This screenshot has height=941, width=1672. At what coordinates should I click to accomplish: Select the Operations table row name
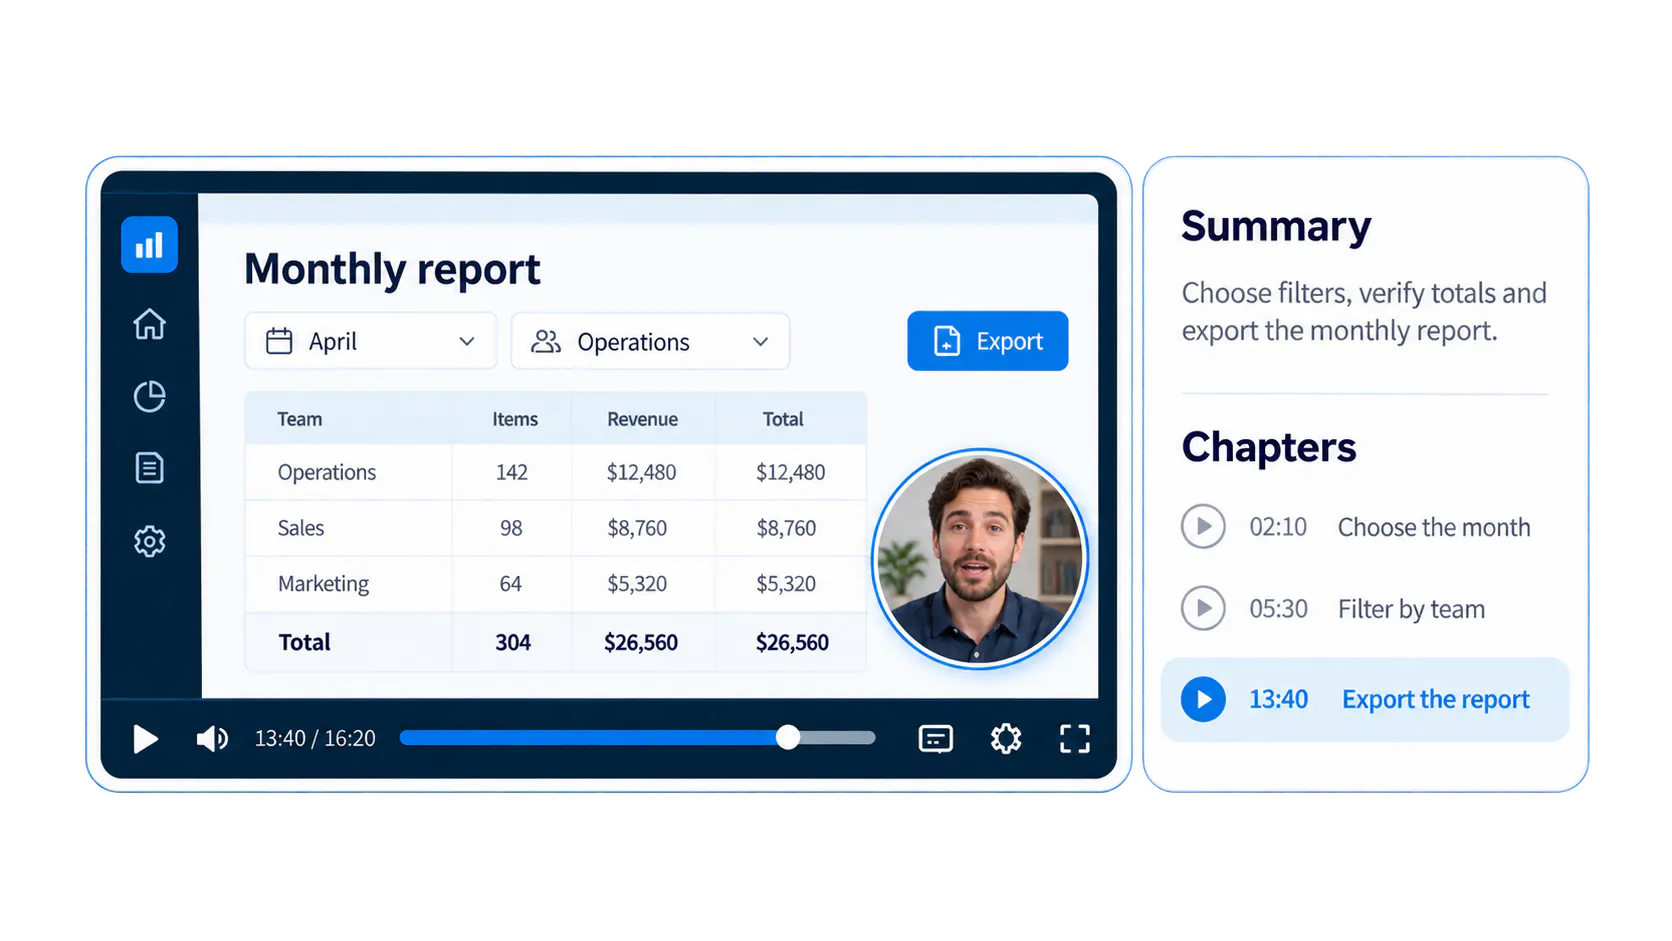click(327, 472)
